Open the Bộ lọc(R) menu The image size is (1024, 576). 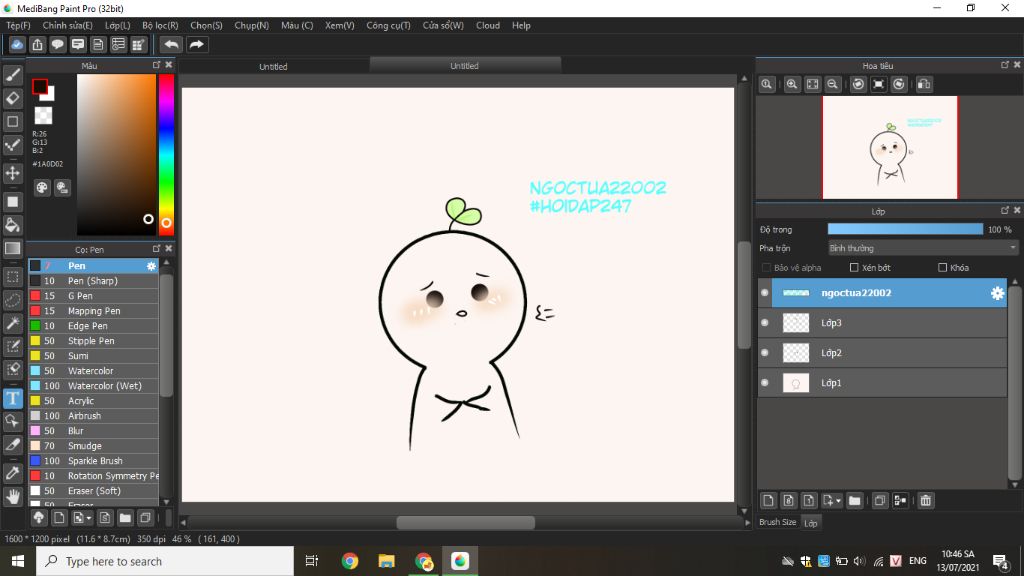coord(160,25)
